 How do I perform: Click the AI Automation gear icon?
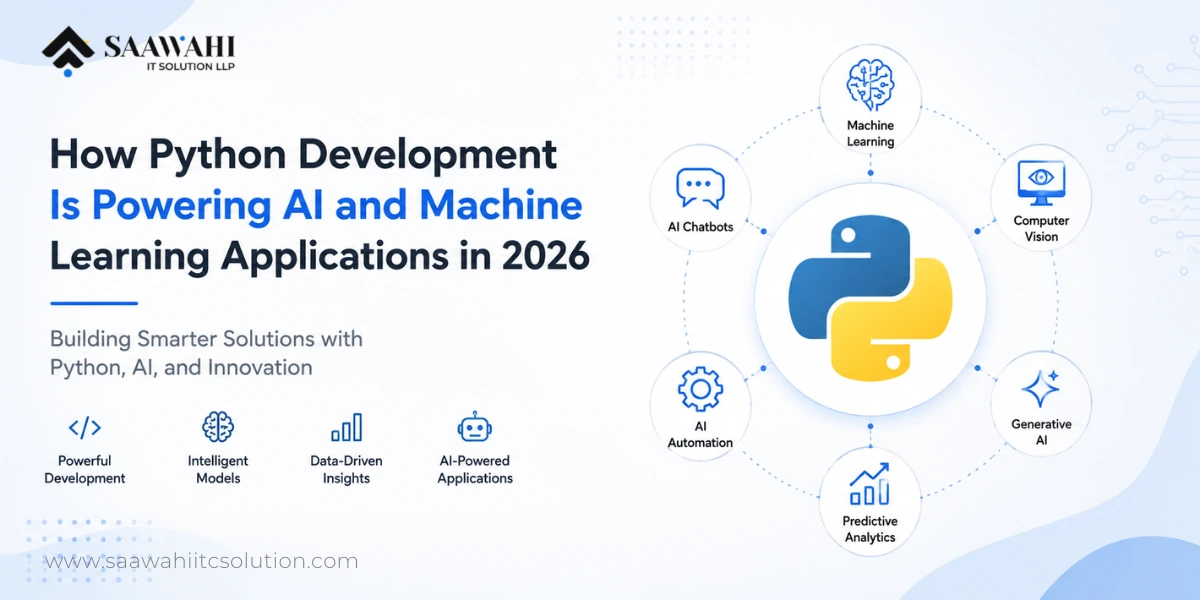(x=700, y=390)
